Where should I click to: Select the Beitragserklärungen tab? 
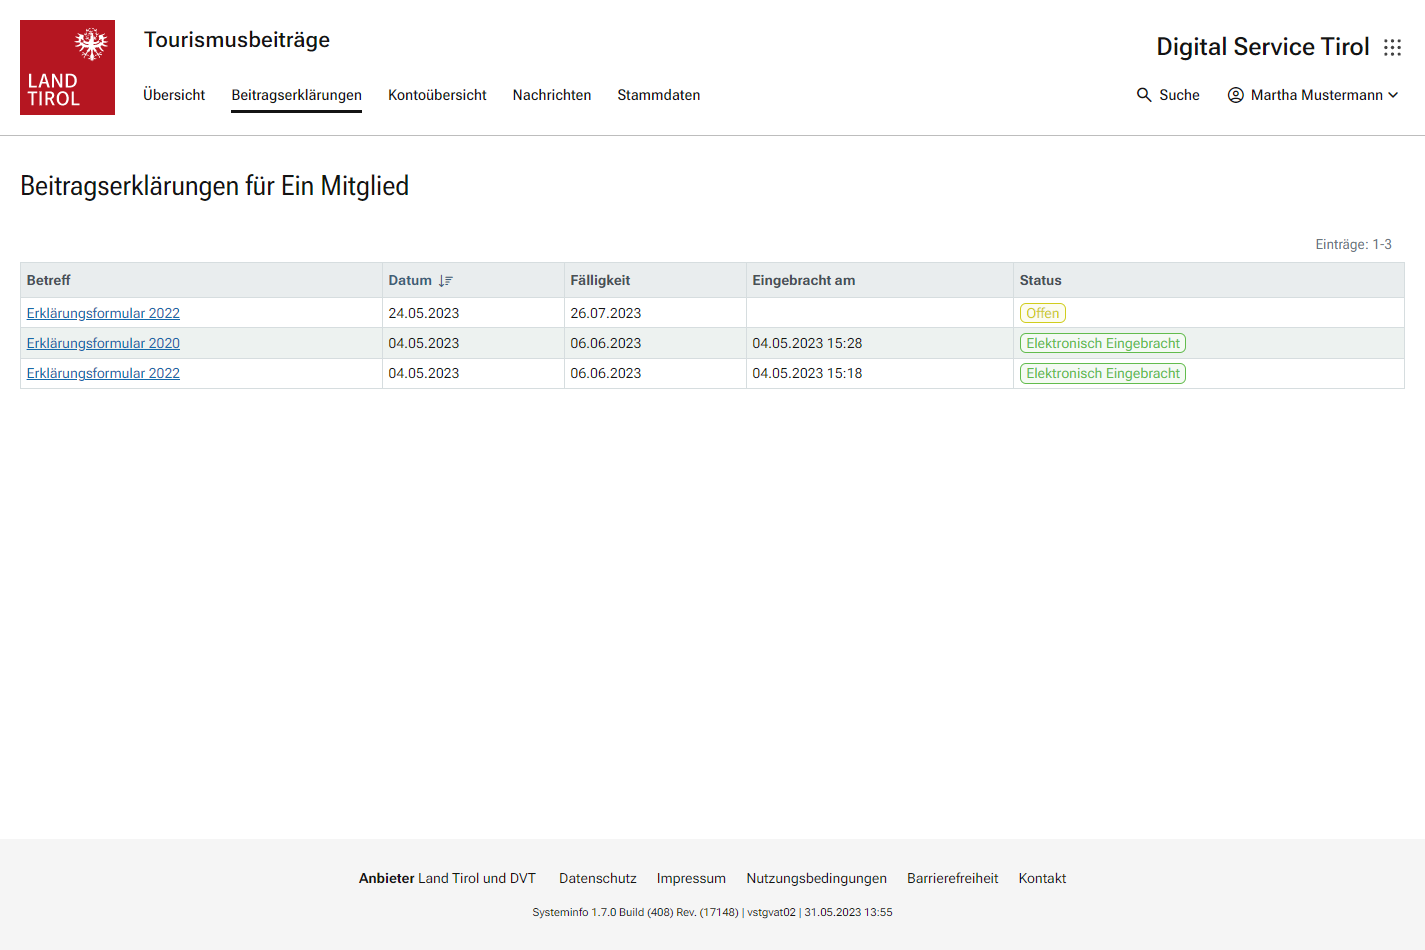coord(296,95)
